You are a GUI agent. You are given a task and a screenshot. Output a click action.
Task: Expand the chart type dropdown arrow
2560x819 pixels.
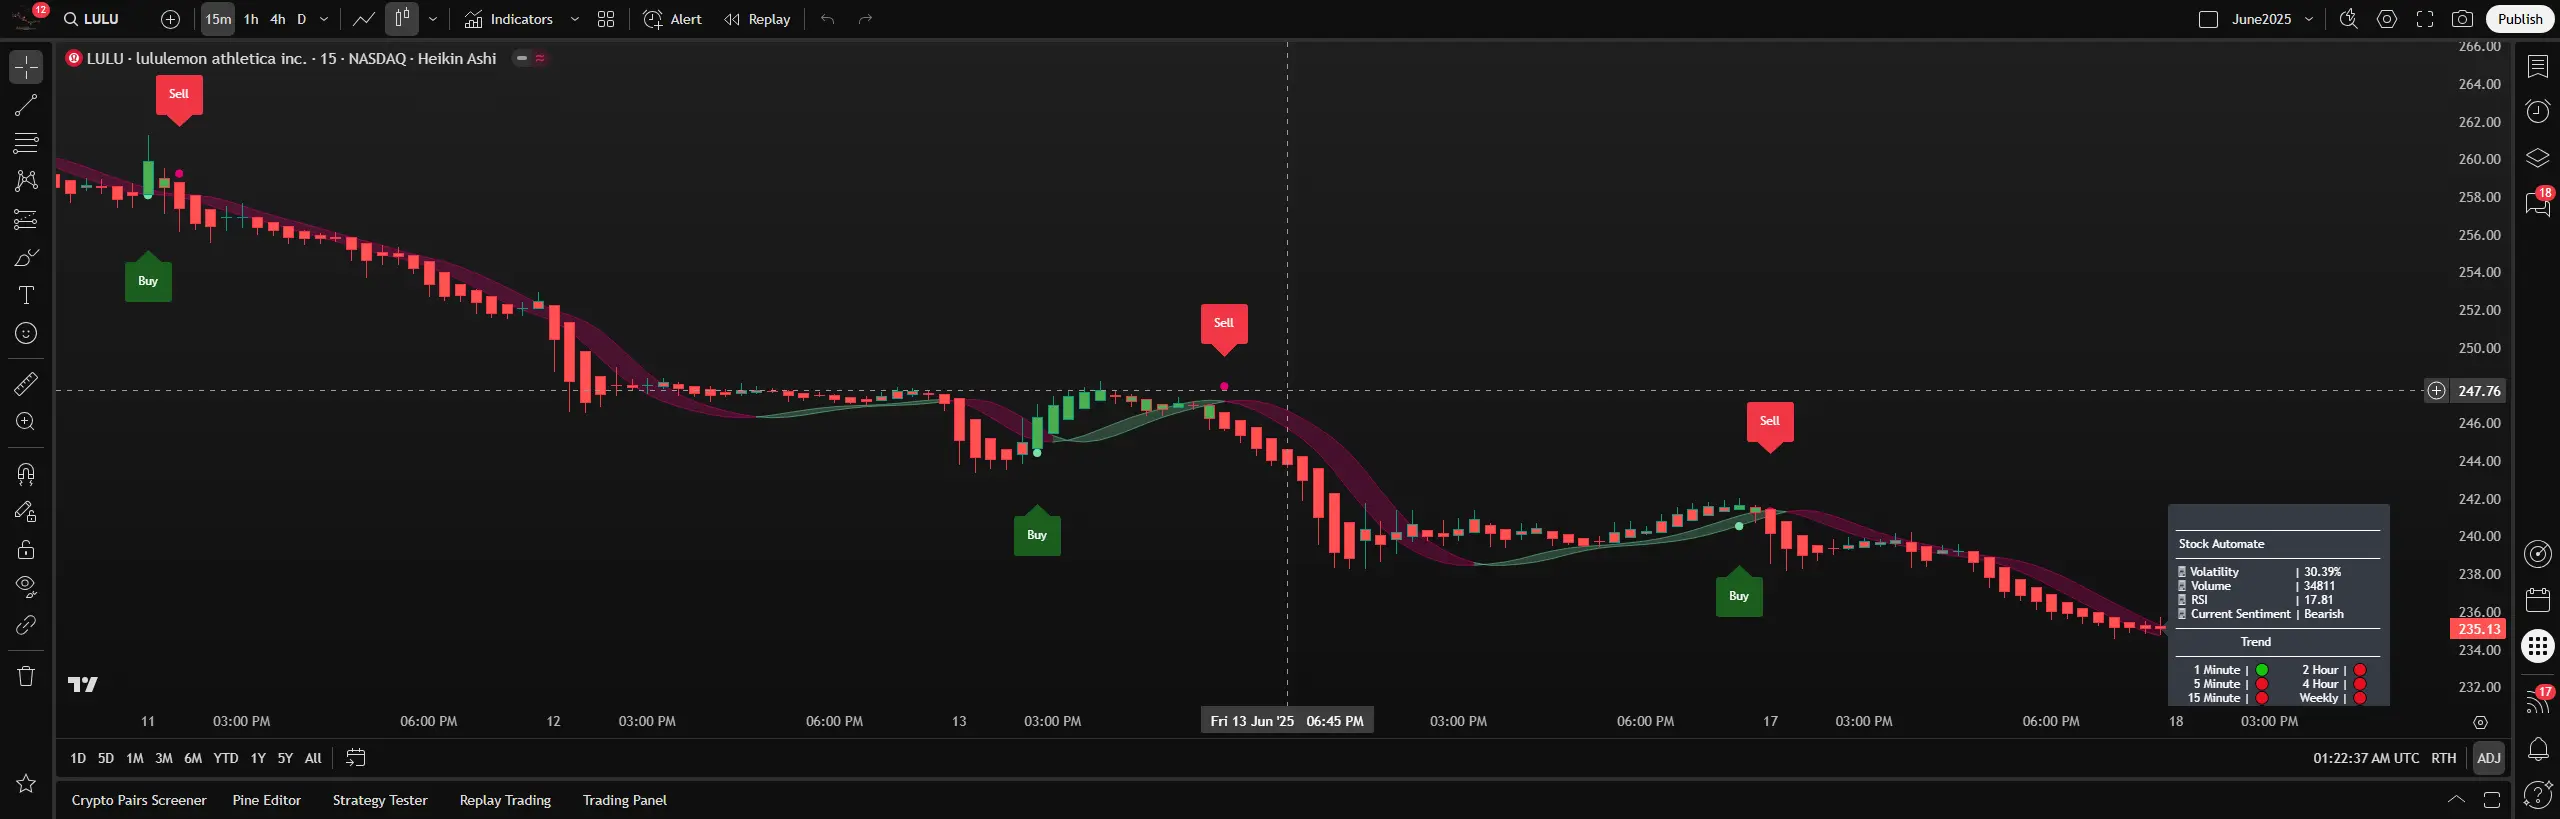point(433,19)
